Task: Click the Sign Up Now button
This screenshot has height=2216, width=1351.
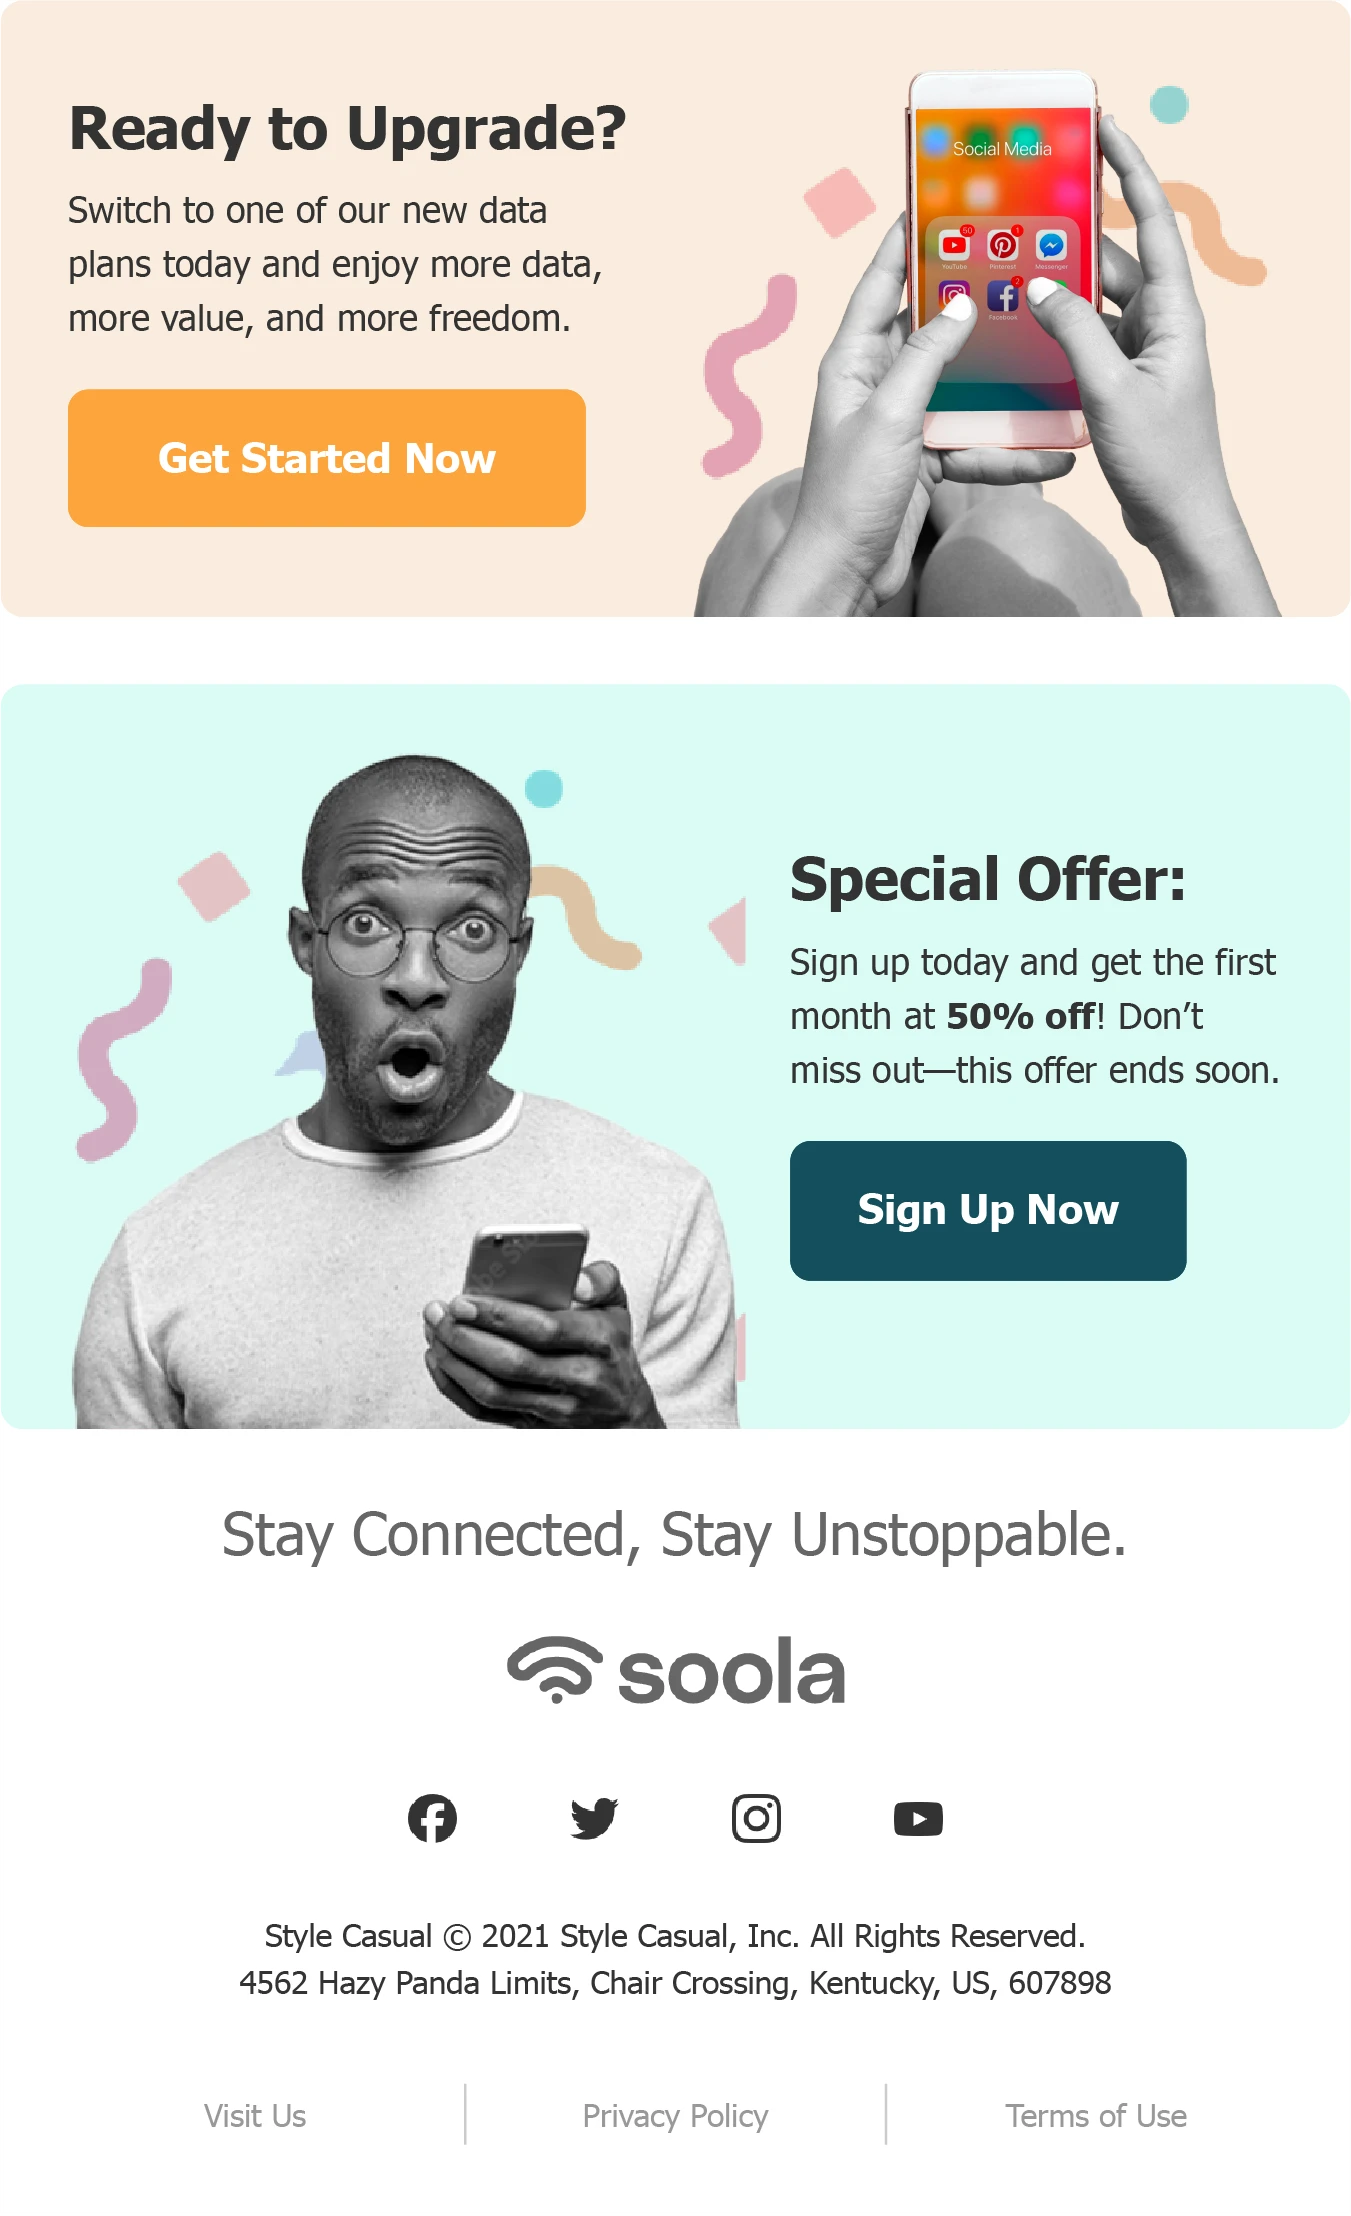Action: (x=988, y=1210)
